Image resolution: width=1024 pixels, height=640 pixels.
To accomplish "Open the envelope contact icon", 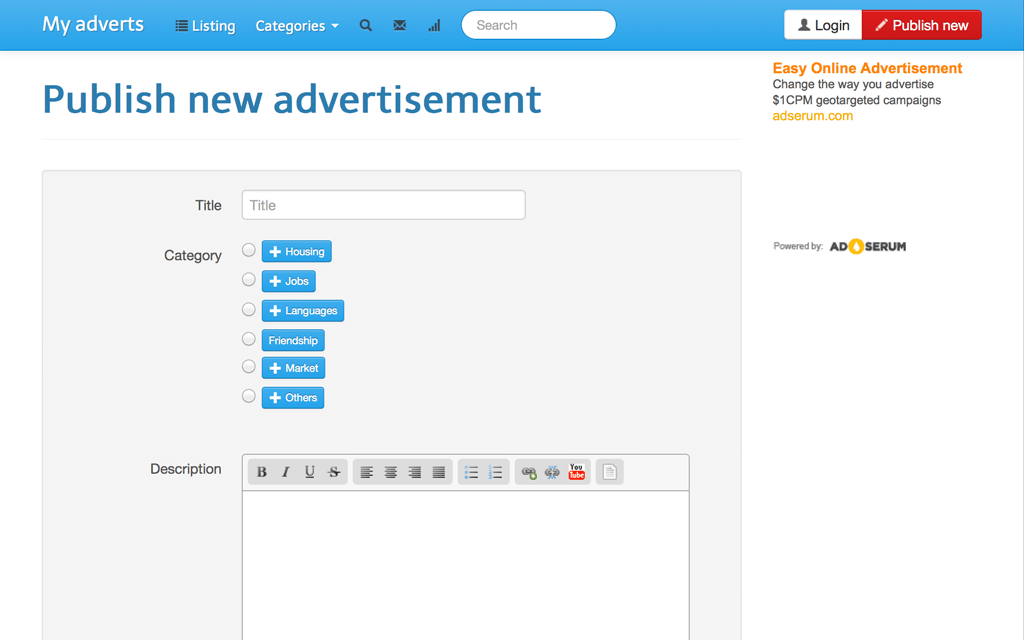I will 400,26.
